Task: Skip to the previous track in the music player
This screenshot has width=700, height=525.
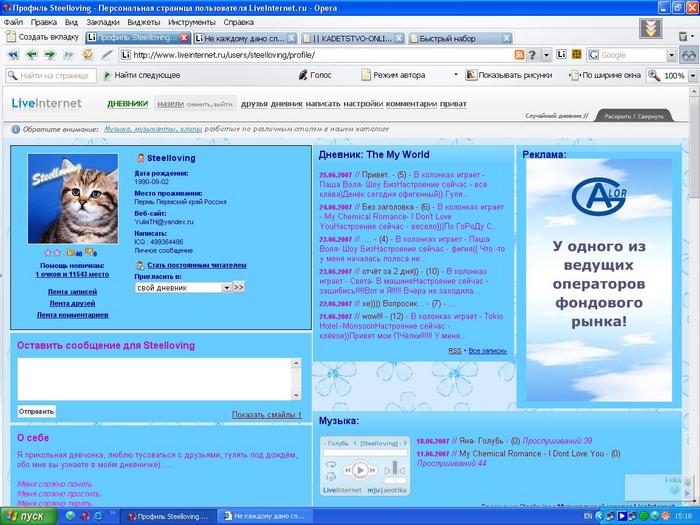Action: (347, 470)
